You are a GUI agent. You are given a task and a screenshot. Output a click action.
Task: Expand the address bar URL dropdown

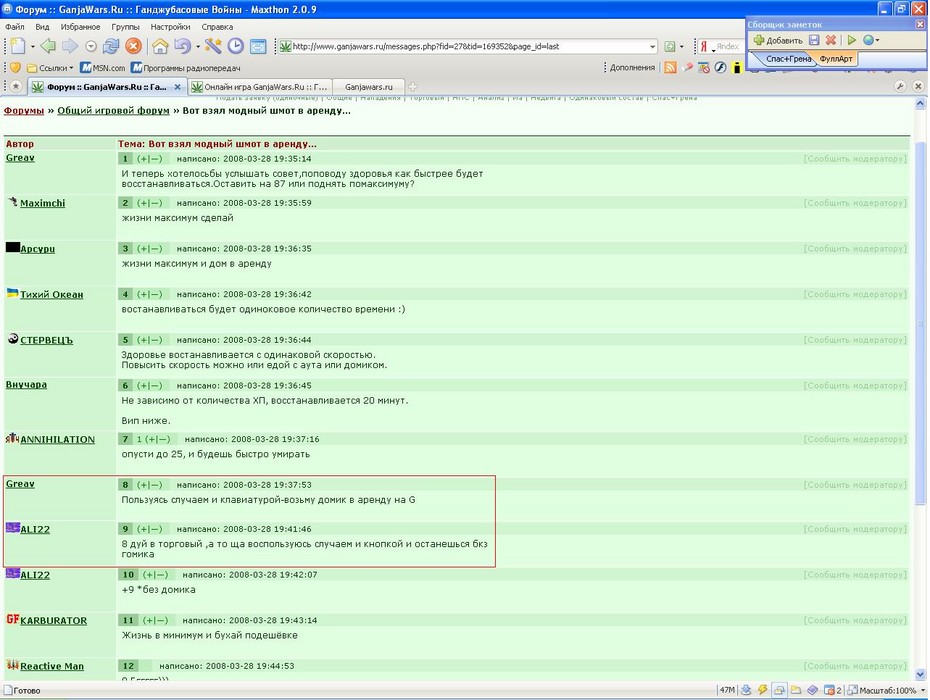(652, 46)
